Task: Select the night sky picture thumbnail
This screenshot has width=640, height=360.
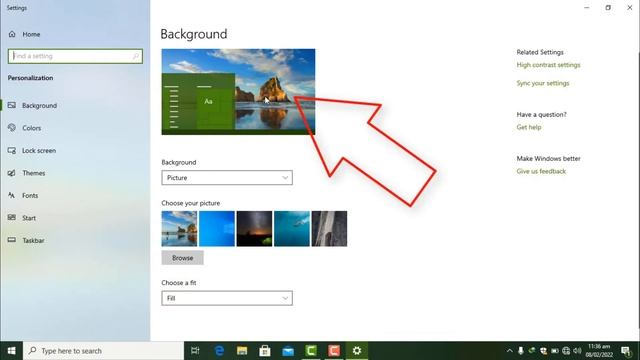Action: 254,229
